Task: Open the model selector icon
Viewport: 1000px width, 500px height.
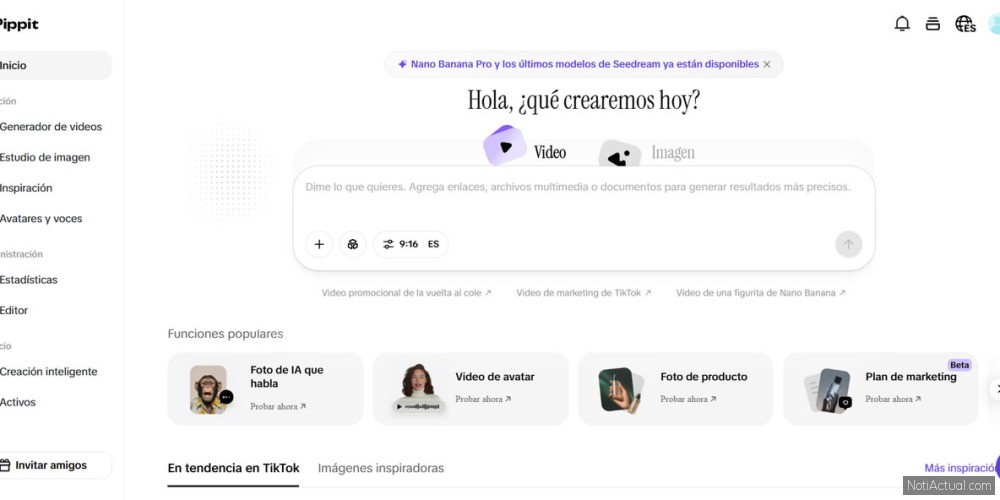Action: (x=353, y=244)
